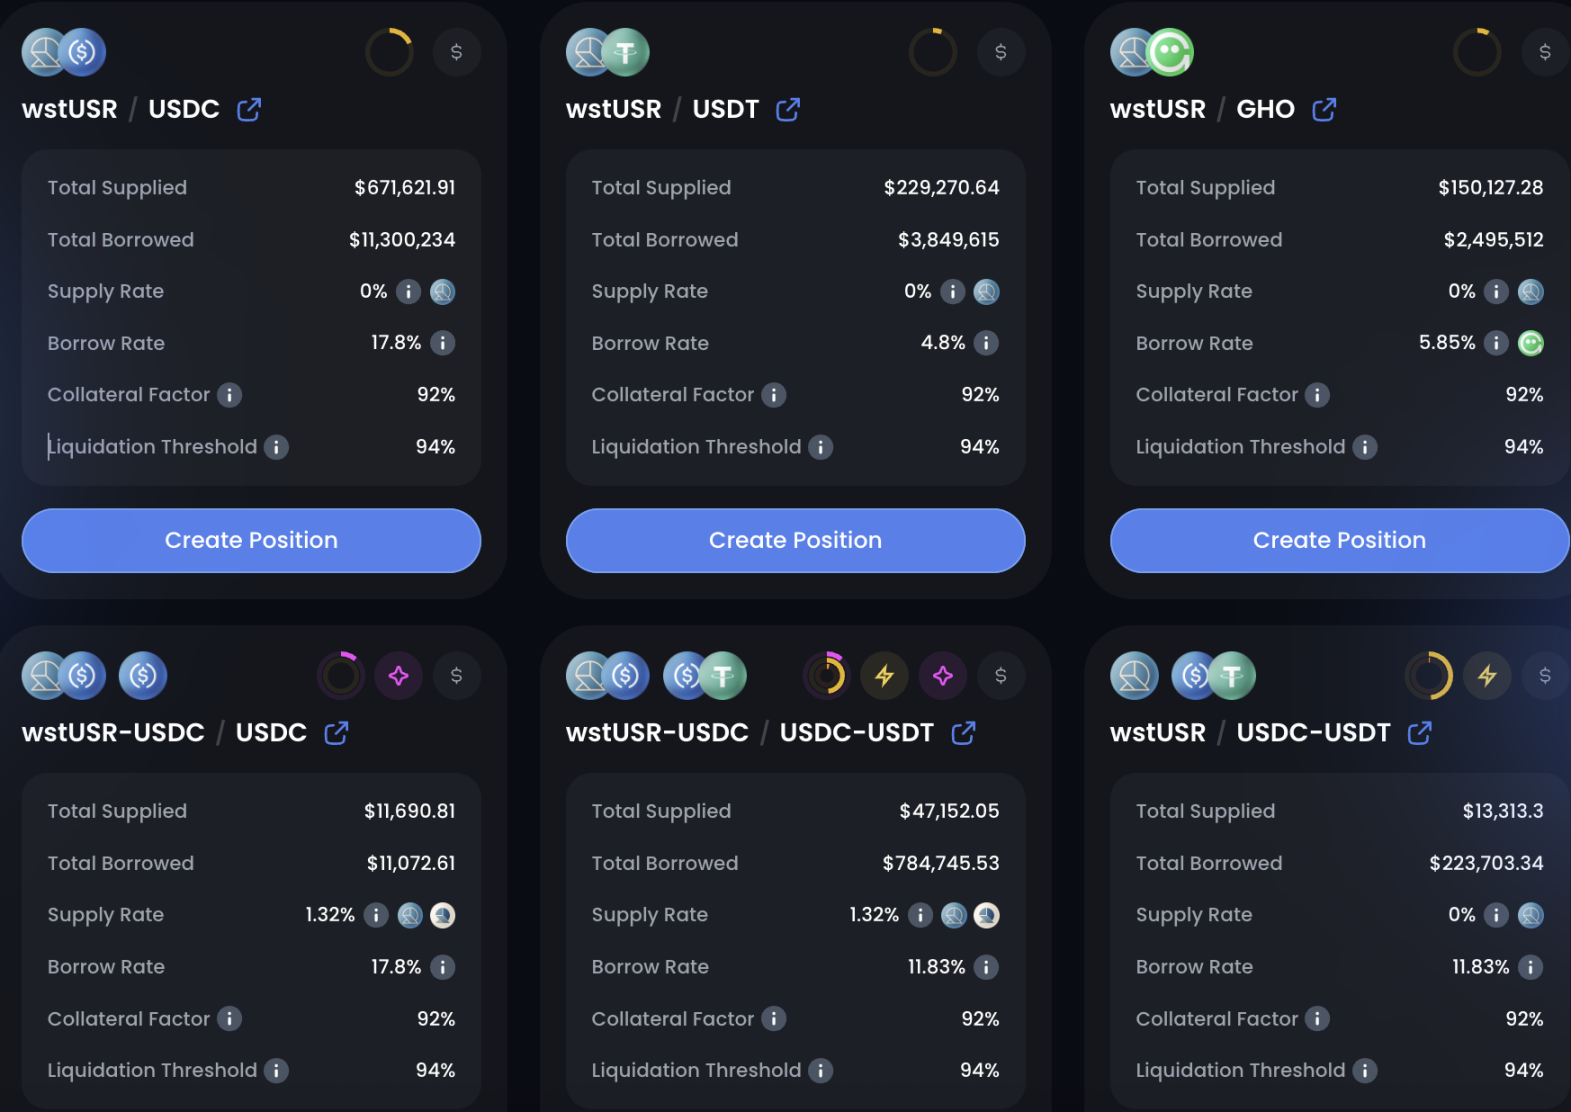1571x1112 pixels.
Task: Click GHO token icon beside 5.85% Borrow Rate
Action: [x=1530, y=343]
